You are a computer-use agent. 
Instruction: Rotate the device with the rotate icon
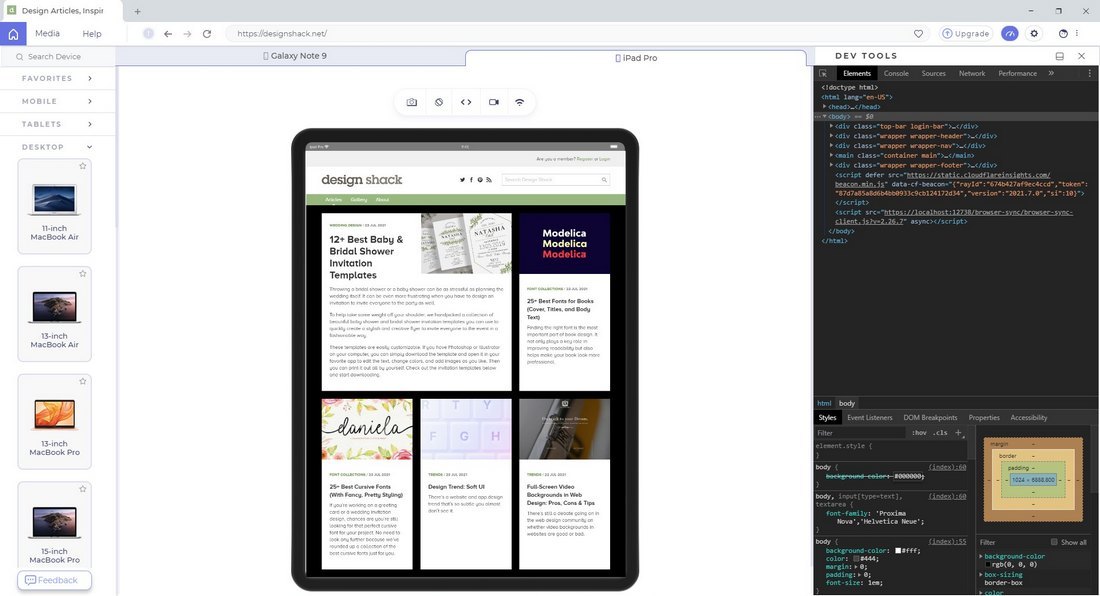click(439, 102)
